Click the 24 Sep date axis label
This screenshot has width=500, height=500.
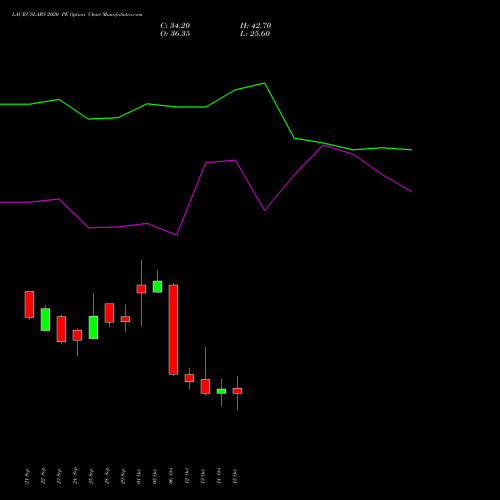click(75, 476)
